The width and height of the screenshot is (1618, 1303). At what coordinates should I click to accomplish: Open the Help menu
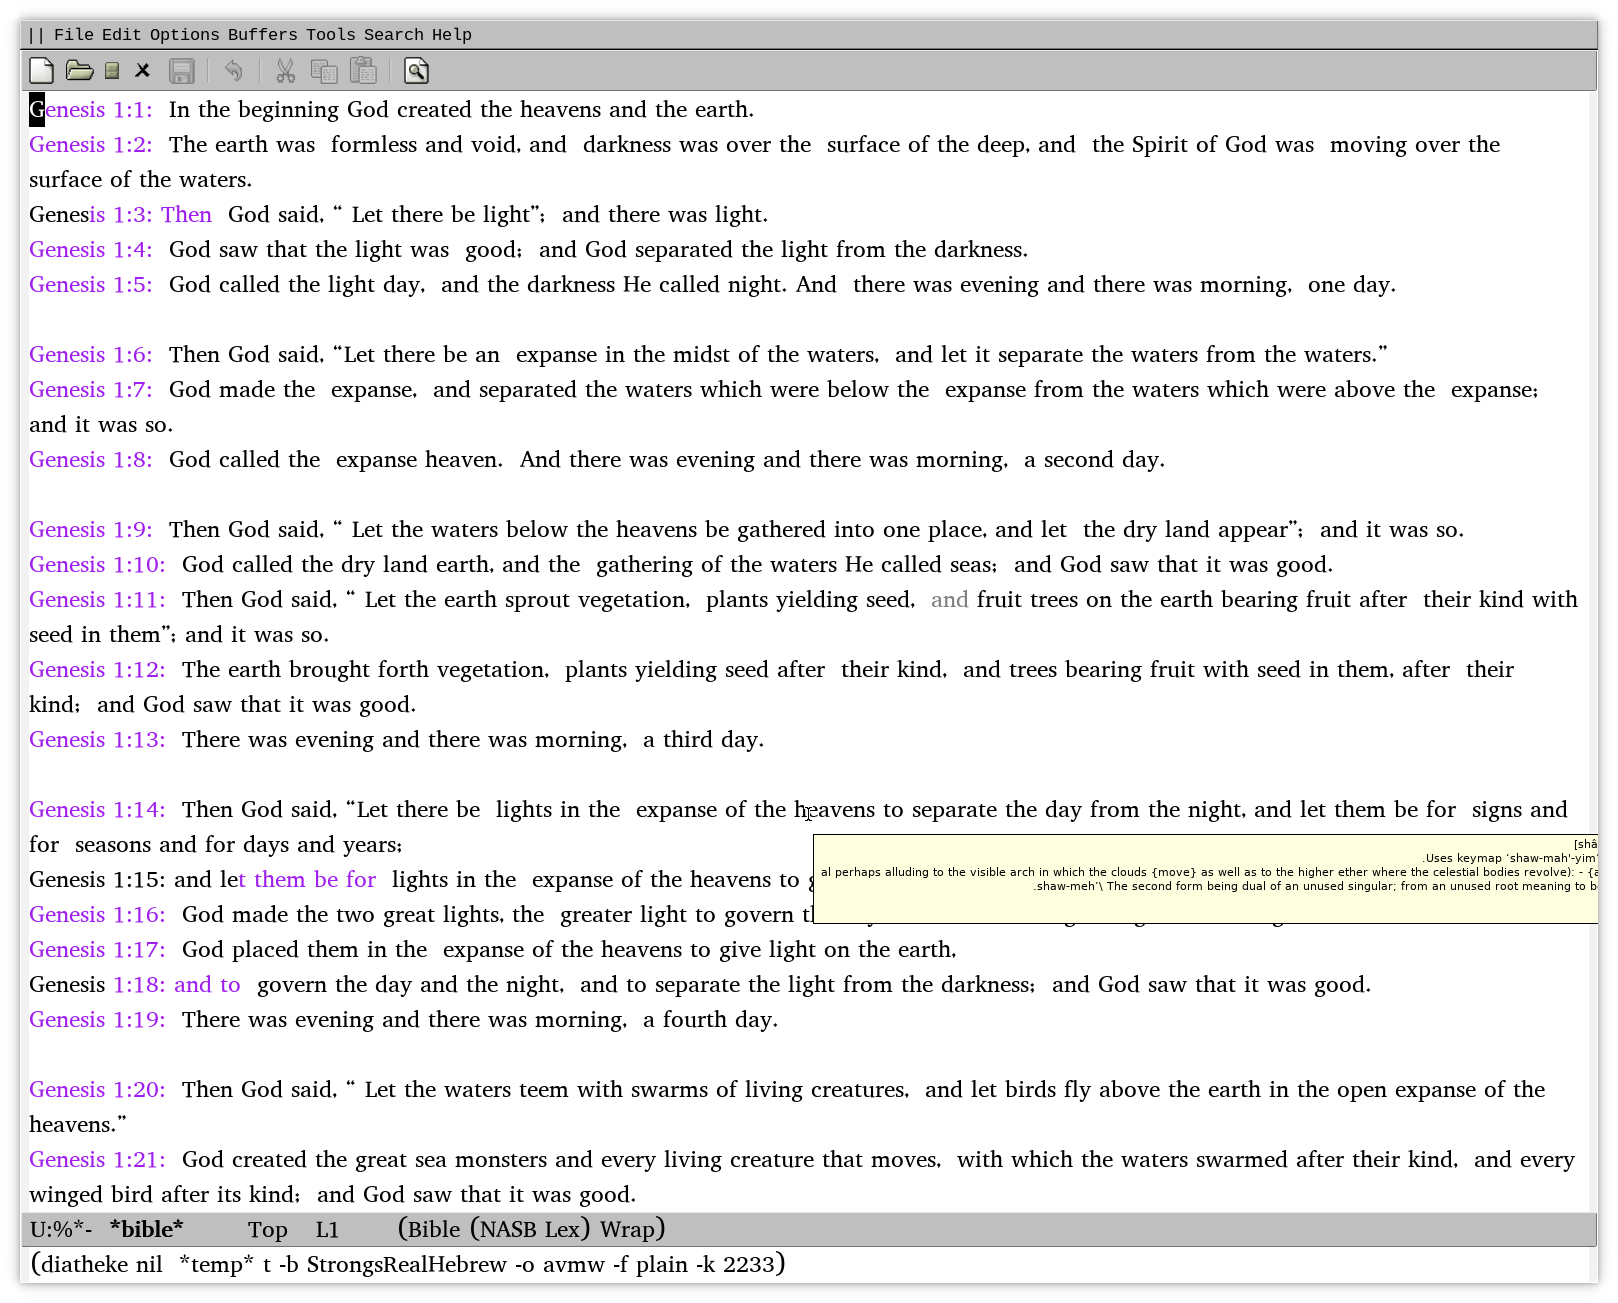(451, 35)
